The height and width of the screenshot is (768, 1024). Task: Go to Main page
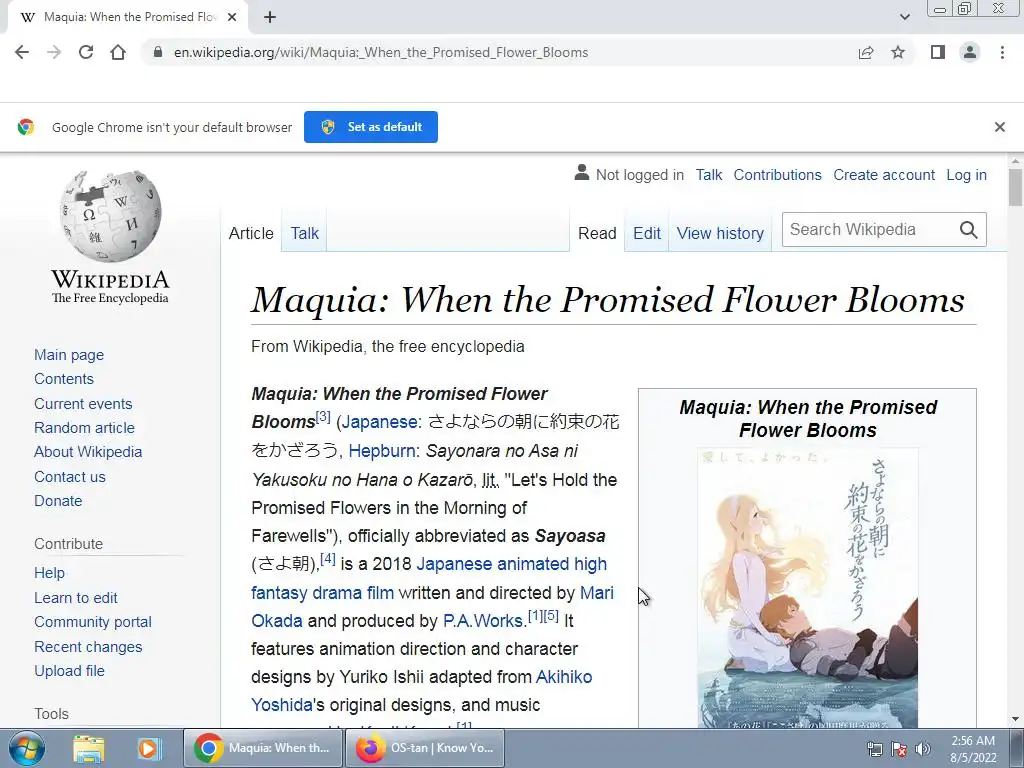click(x=69, y=355)
